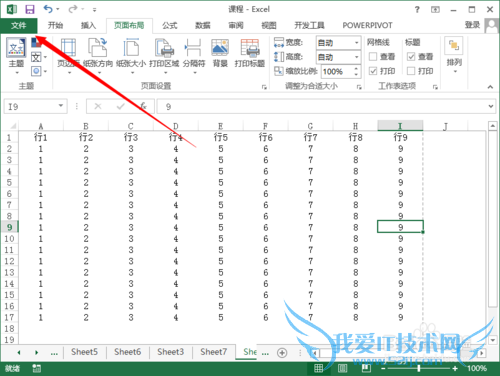Viewport: 500px width, 376px height.
Task: Click next sheet navigation arrow
Action: (x=36, y=353)
